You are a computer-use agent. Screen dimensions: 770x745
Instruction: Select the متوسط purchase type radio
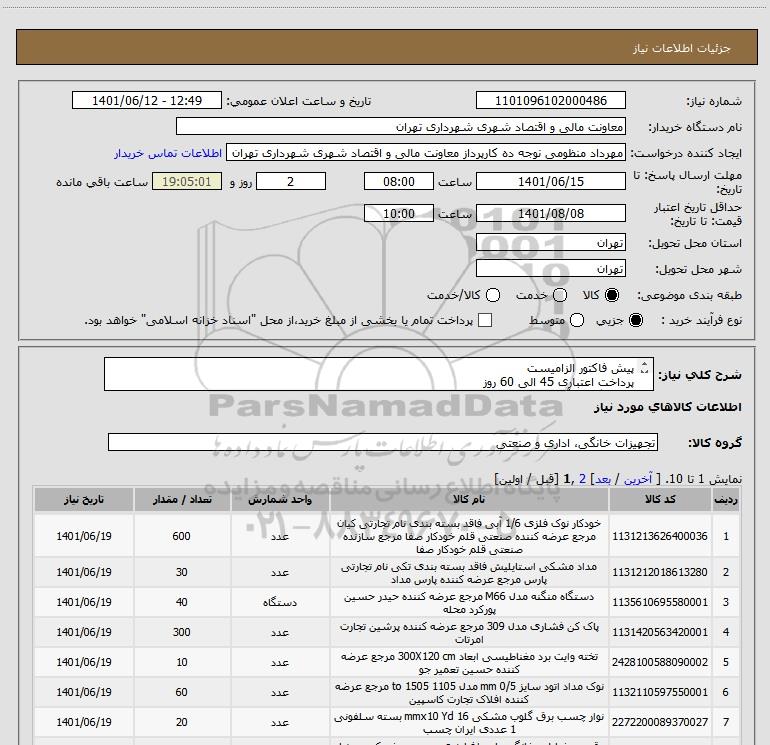pos(577,320)
